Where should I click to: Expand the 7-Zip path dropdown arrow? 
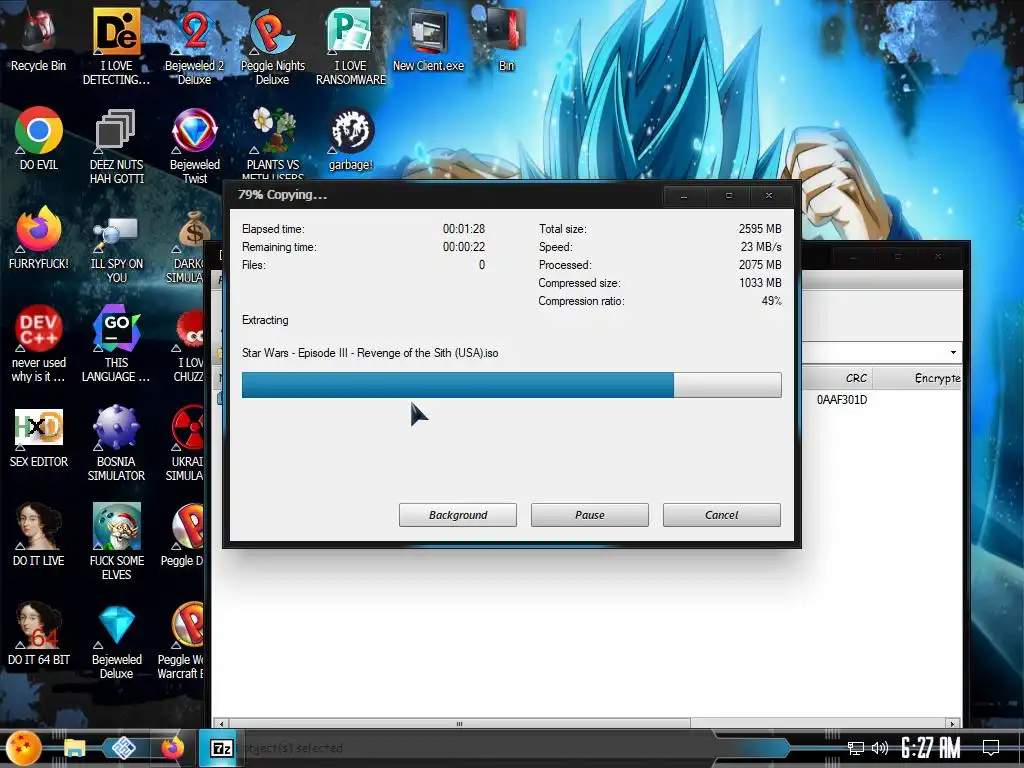(953, 353)
